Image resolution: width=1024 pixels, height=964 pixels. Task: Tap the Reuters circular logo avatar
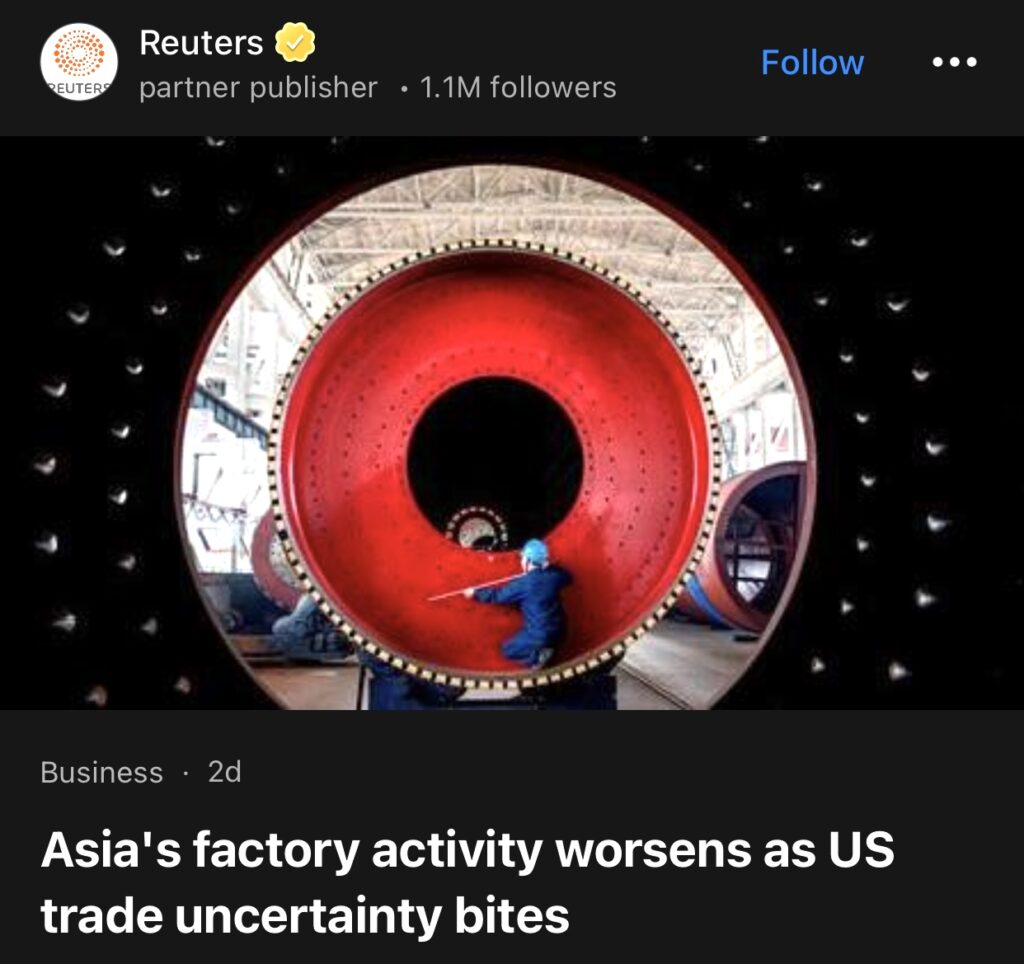(x=79, y=62)
